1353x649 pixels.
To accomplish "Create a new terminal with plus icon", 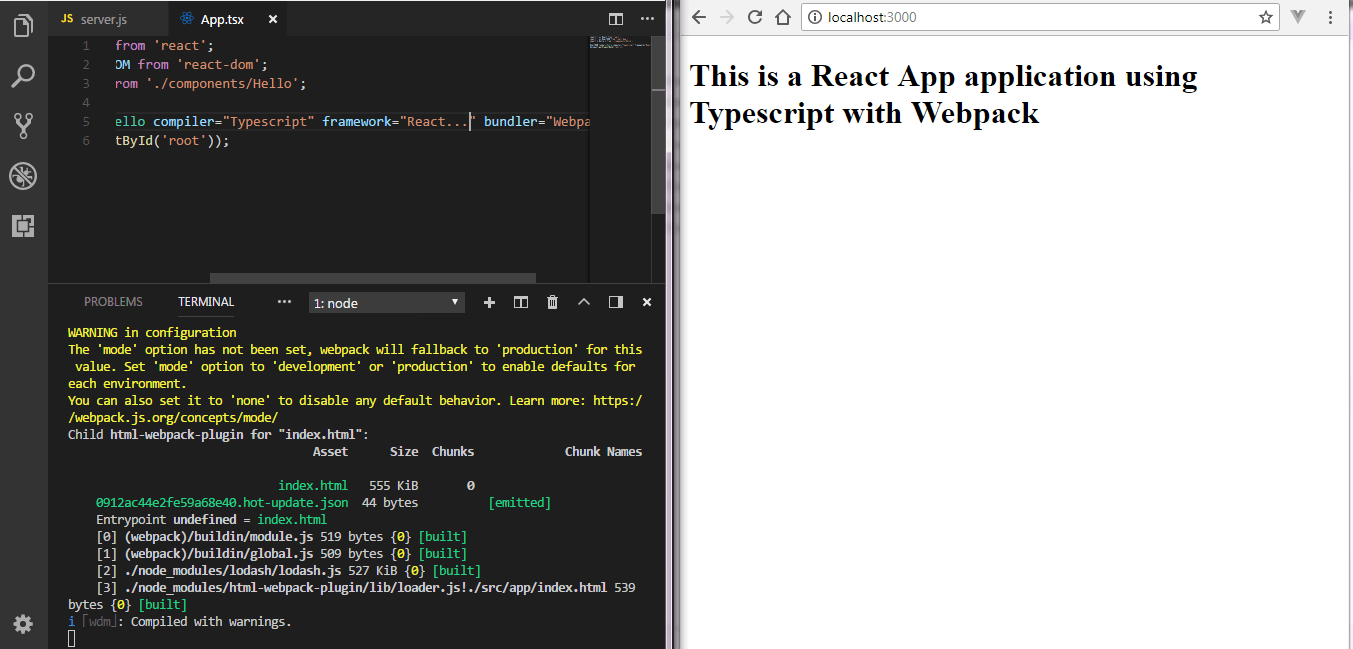I will (489, 302).
